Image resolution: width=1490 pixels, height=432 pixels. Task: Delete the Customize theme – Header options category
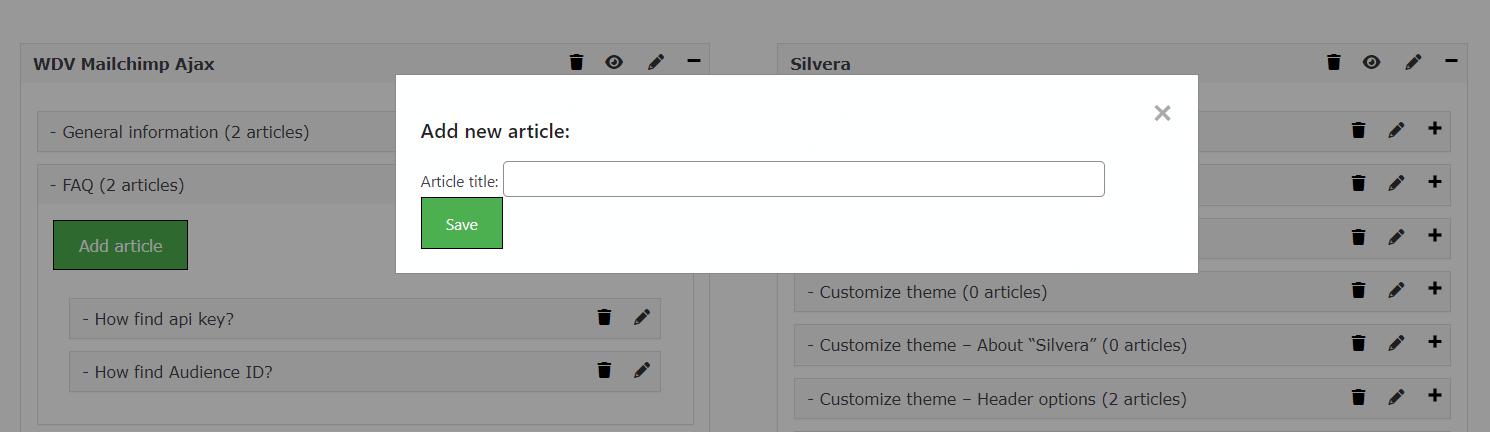(x=1358, y=397)
